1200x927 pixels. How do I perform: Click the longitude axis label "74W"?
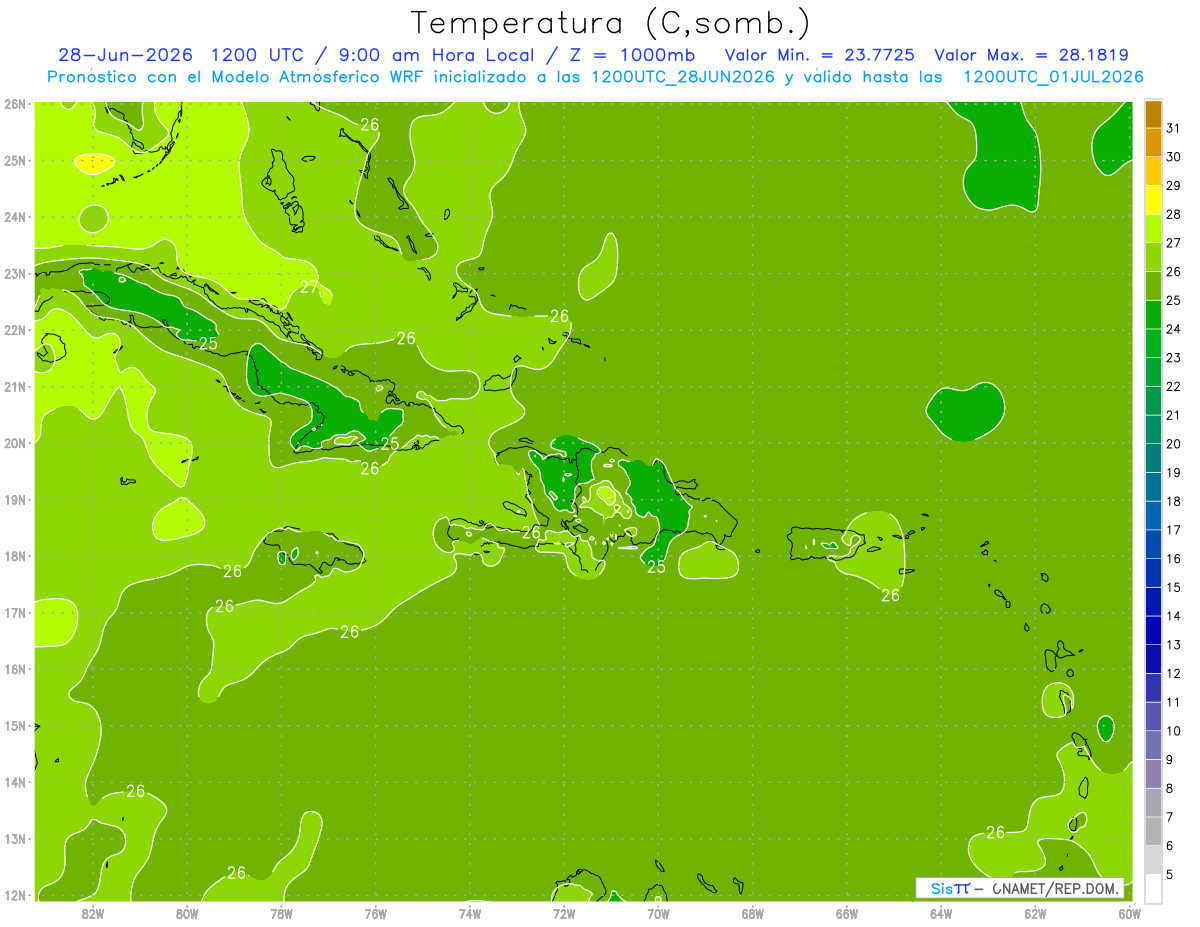(470, 913)
